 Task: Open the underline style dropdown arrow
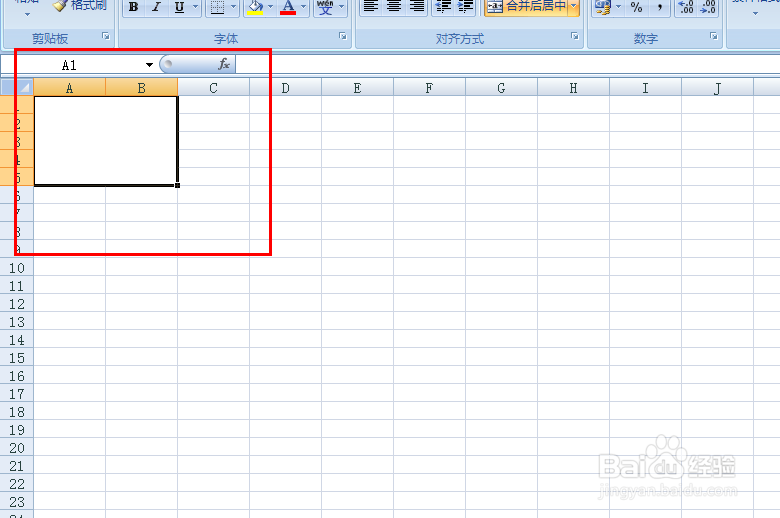tap(195, 7)
